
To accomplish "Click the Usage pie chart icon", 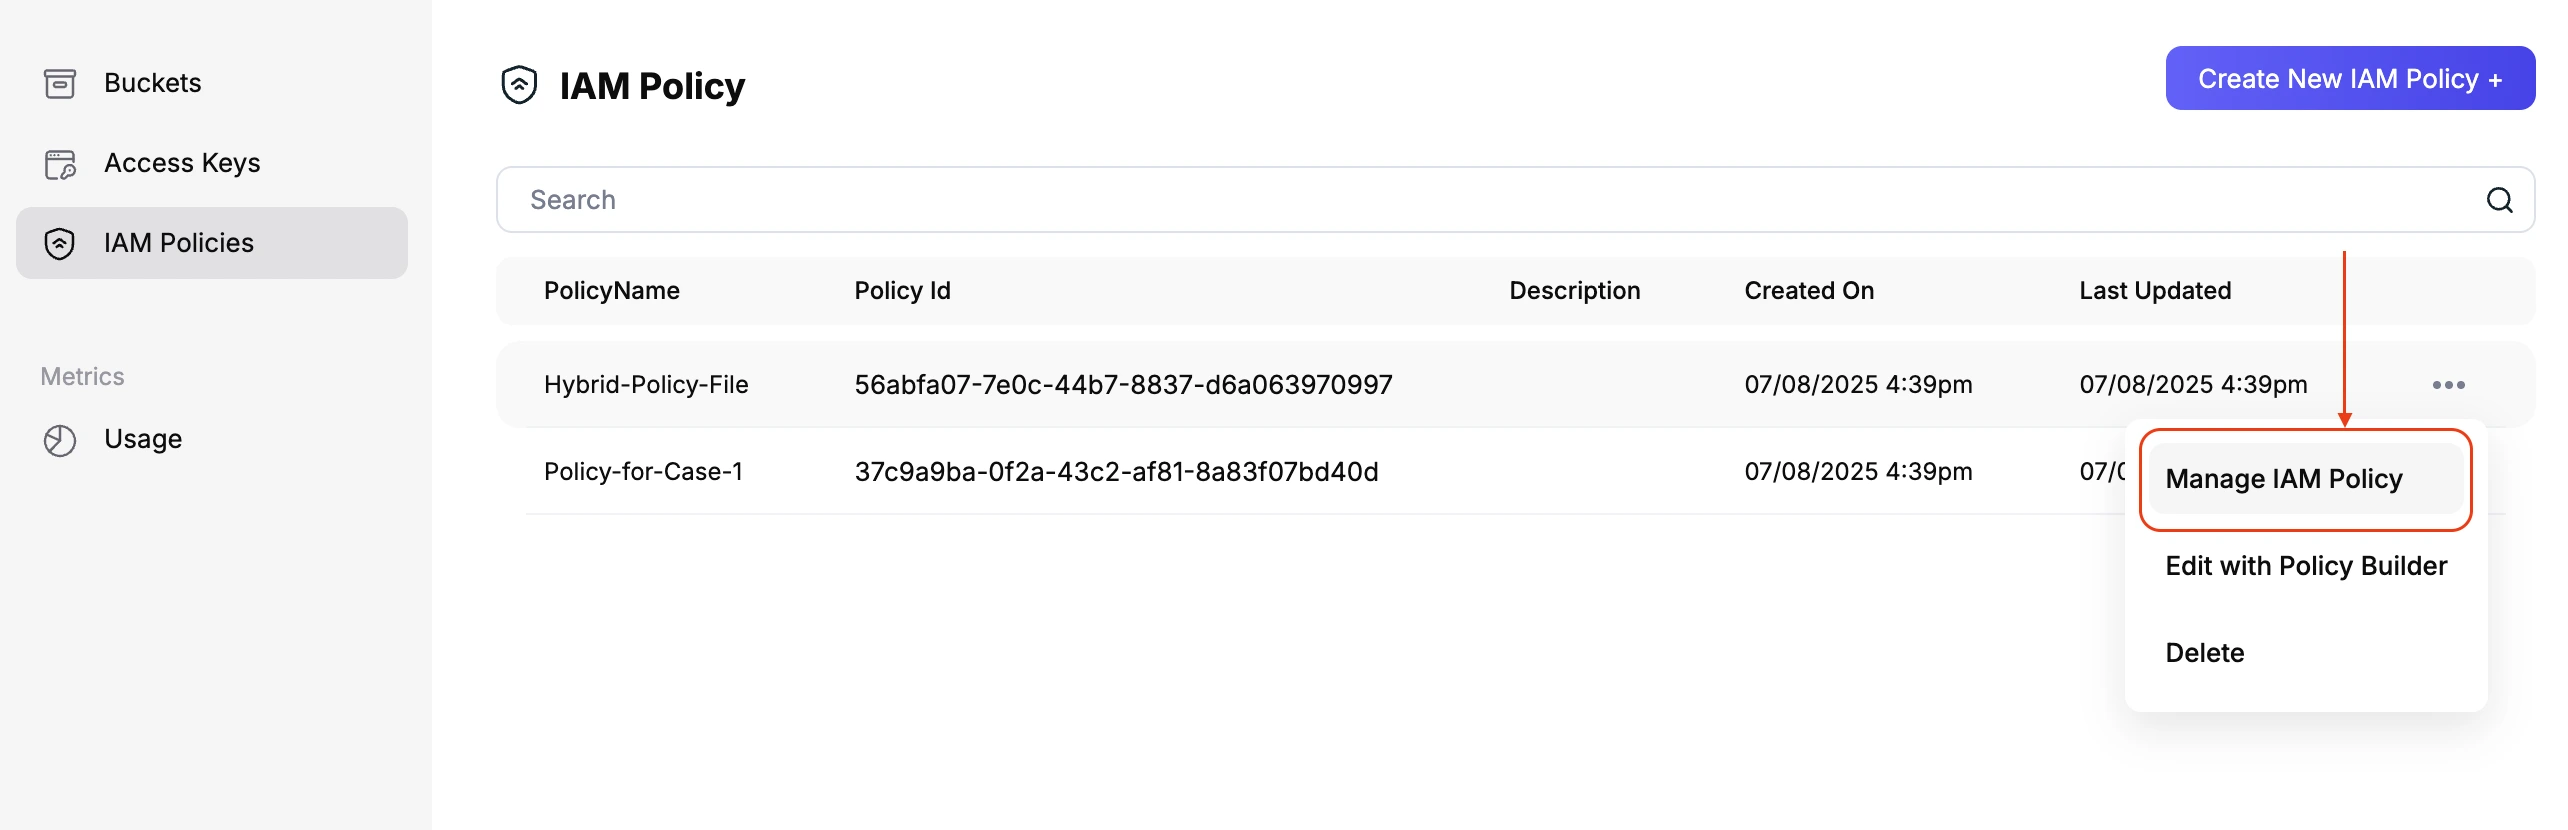I will pyautogui.click(x=60, y=440).
